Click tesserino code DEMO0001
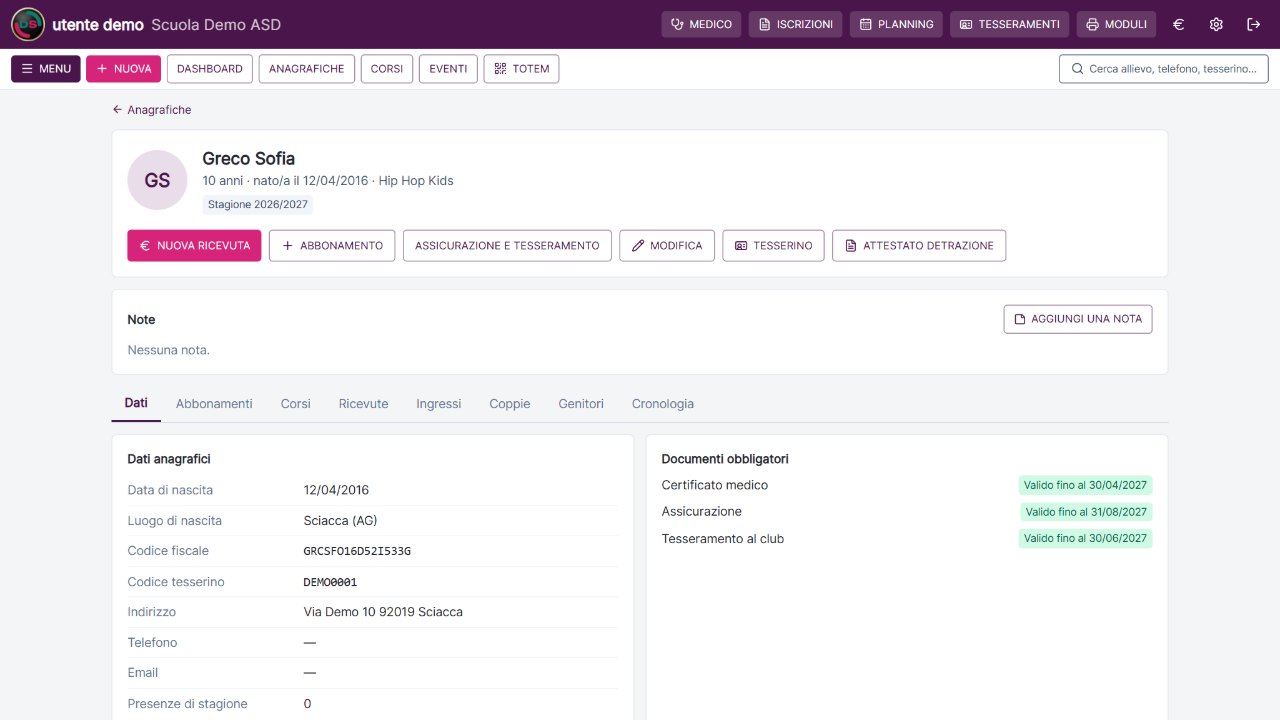 click(x=330, y=582)
